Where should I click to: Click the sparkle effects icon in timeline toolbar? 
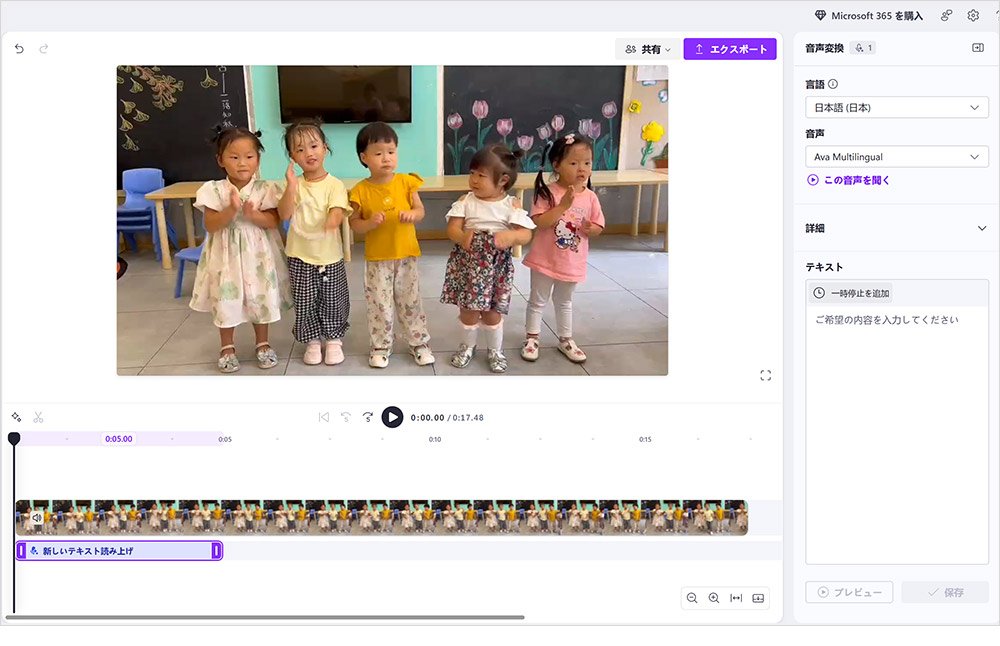[x=15, y=416]
